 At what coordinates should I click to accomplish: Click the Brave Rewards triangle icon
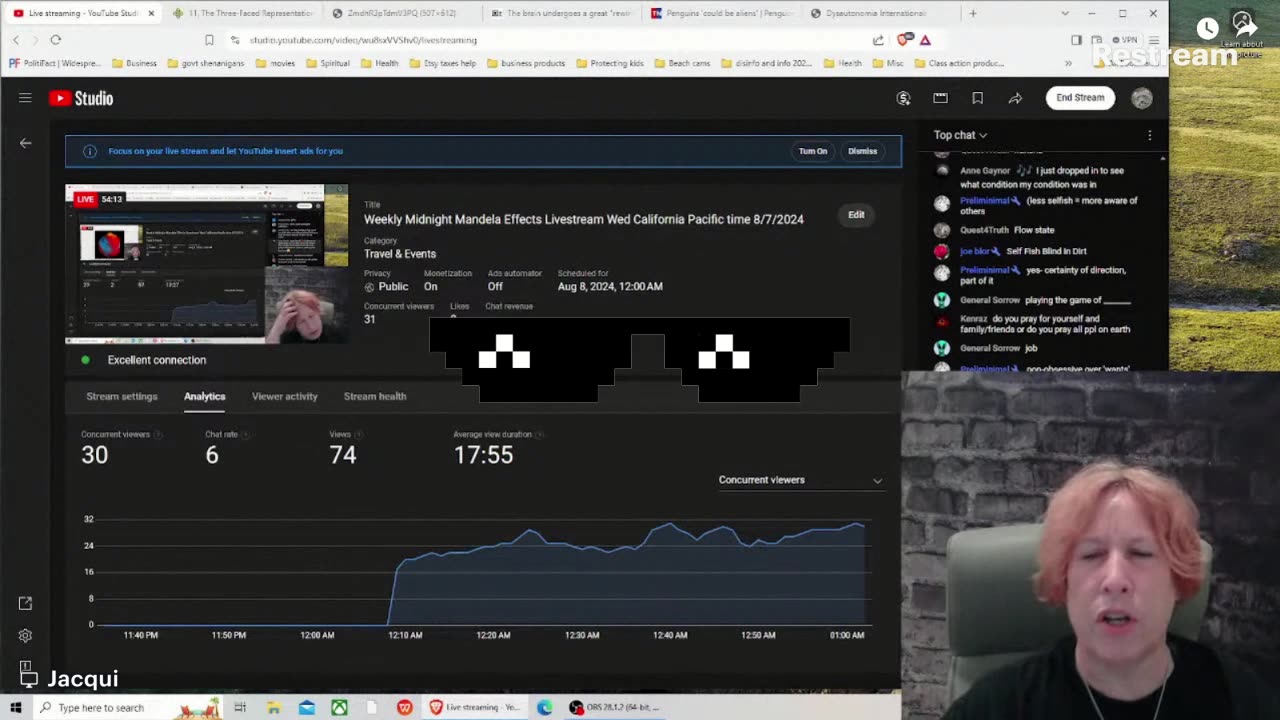point(925,40)
